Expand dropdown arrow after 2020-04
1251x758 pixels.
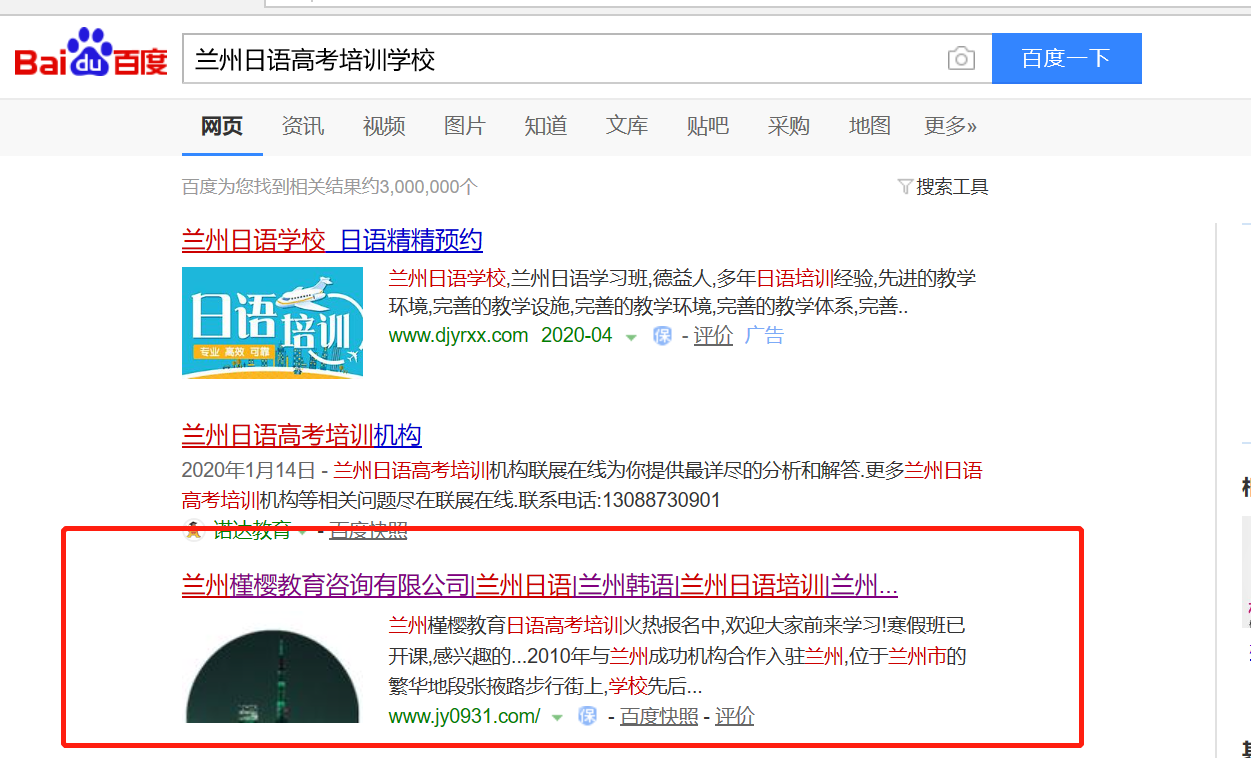631,337
